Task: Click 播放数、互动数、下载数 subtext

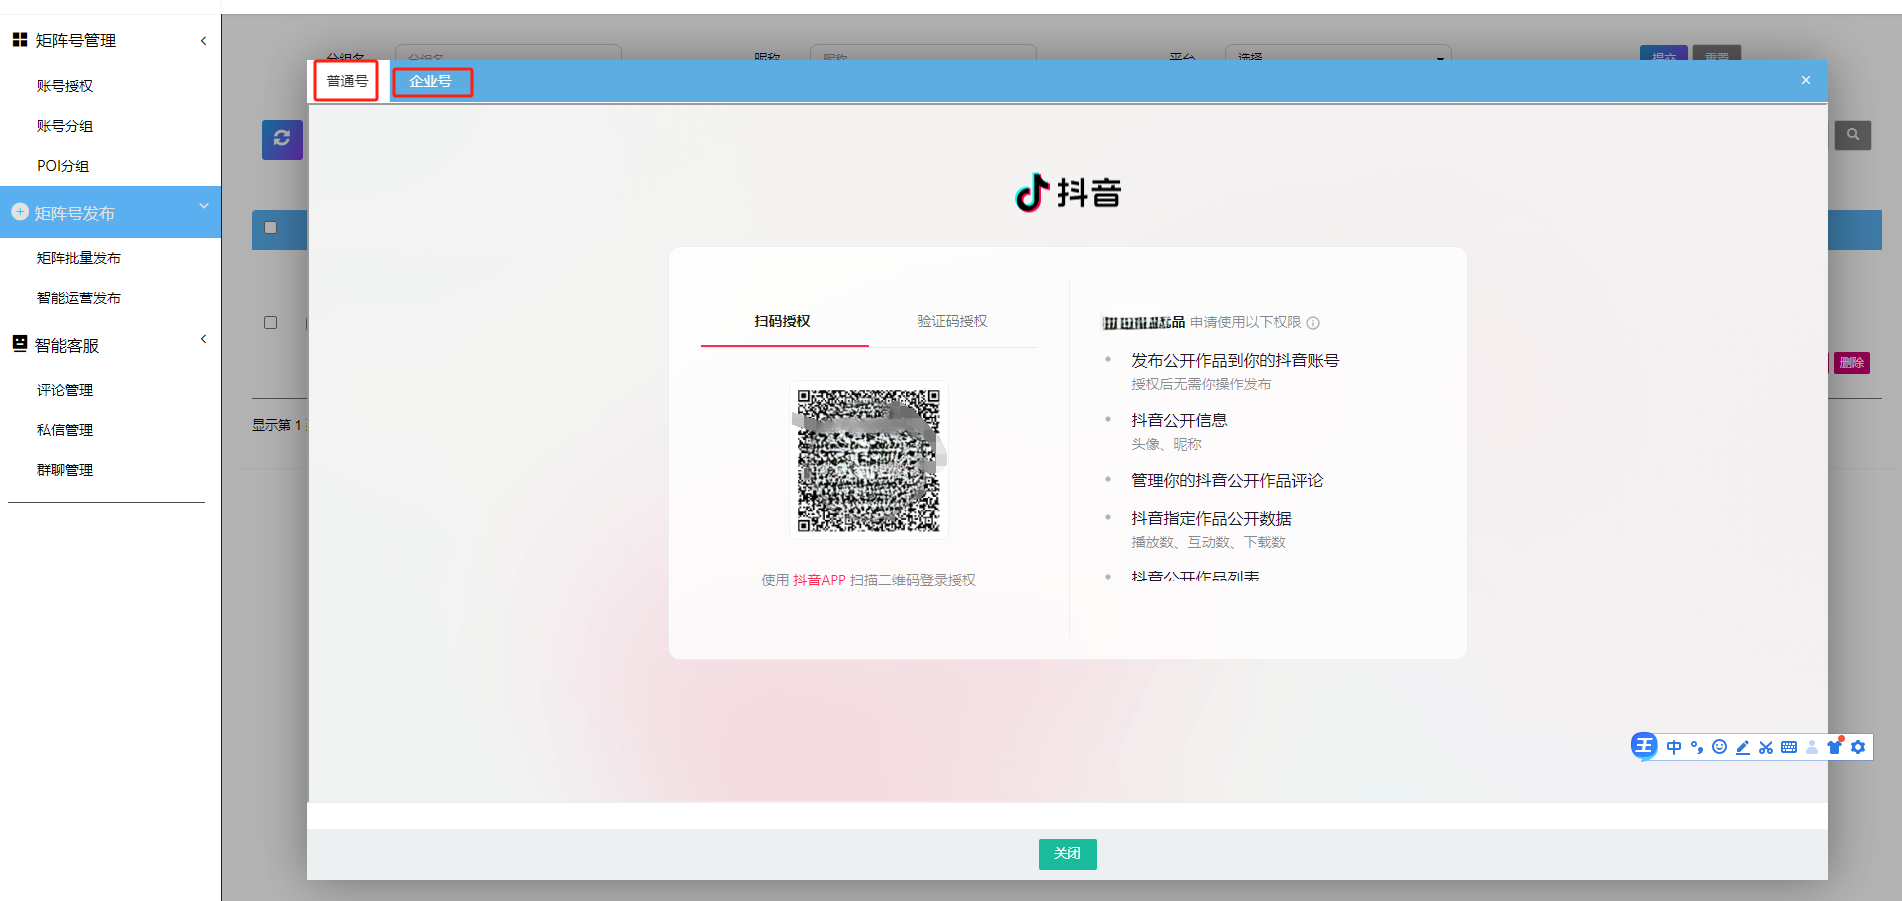Action: (x=1208, y=542)
